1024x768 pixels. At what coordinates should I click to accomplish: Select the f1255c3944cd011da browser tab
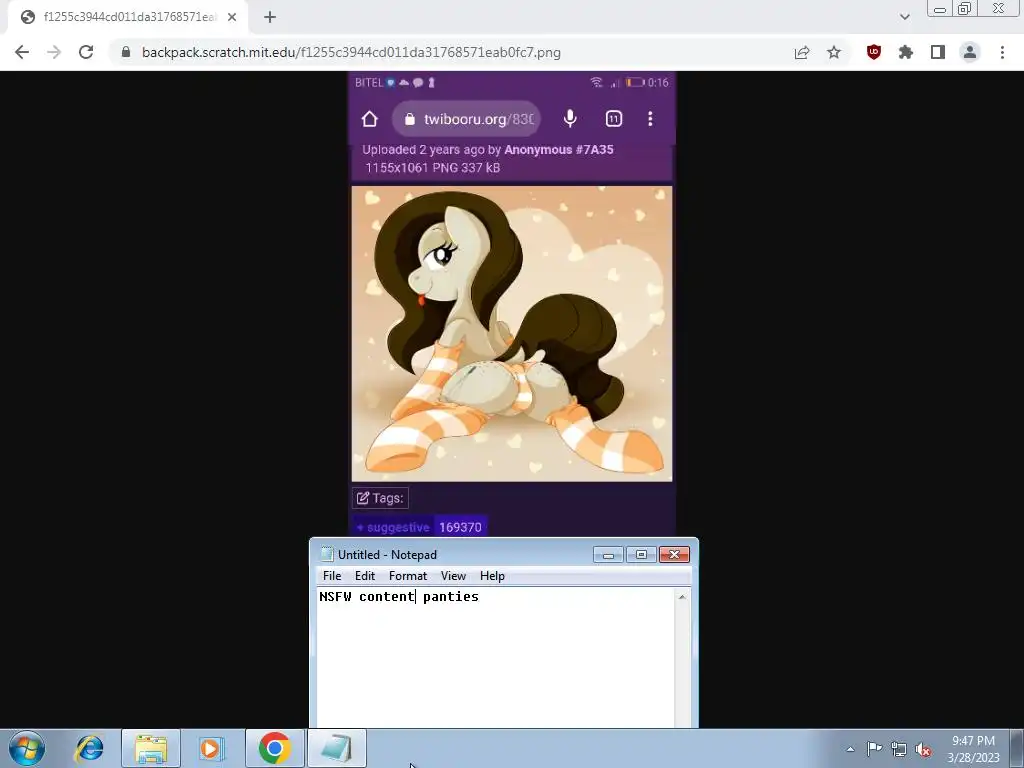pos(129,17)
